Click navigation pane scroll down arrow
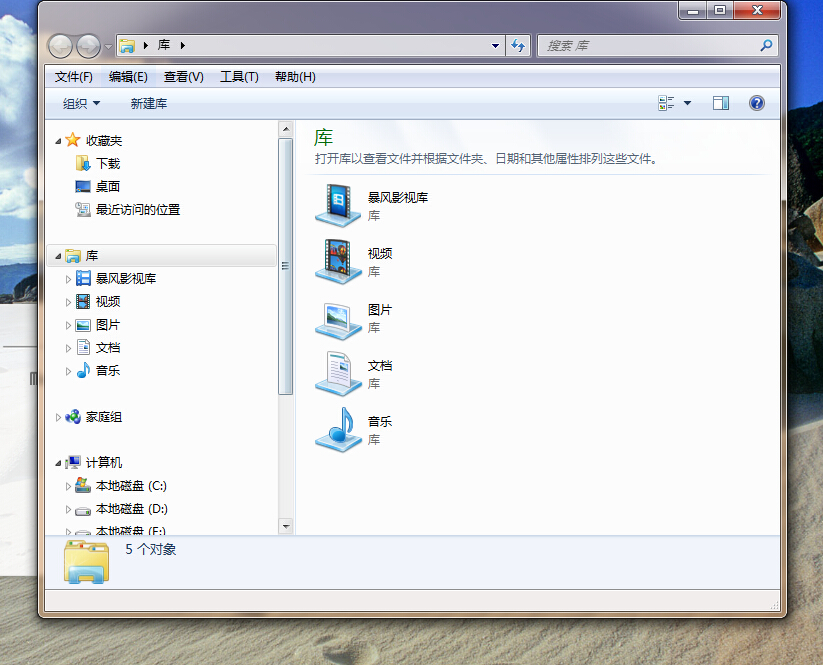The width and height of the screenshot is (823, 665). [x=286, y=526]
